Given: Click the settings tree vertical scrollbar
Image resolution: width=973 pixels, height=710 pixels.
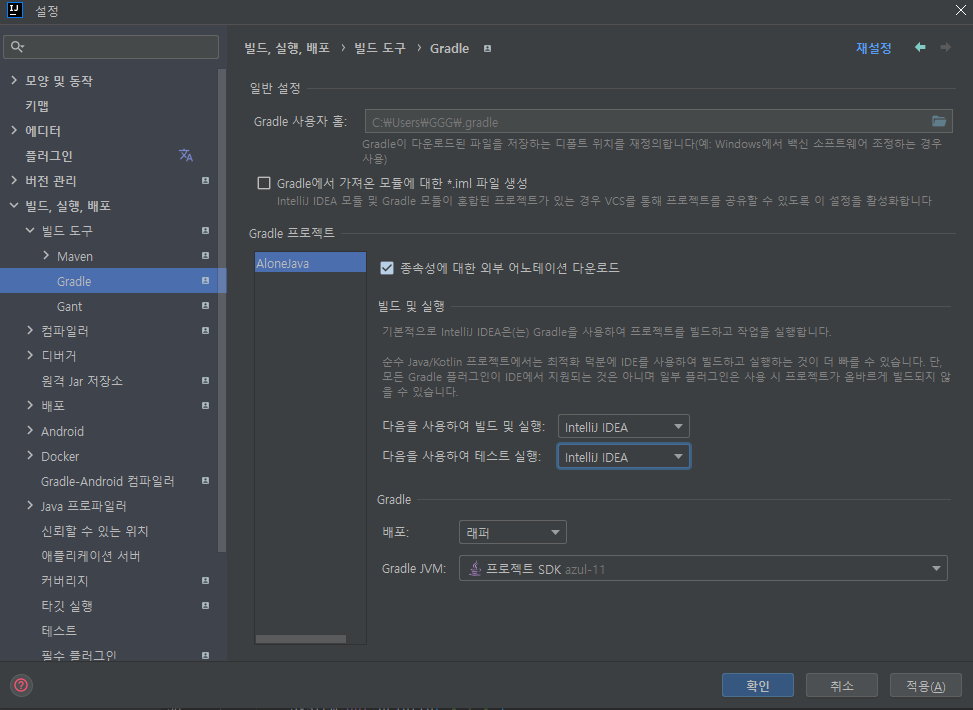Looking at the screenshot, I should click(x=222, y=310).
